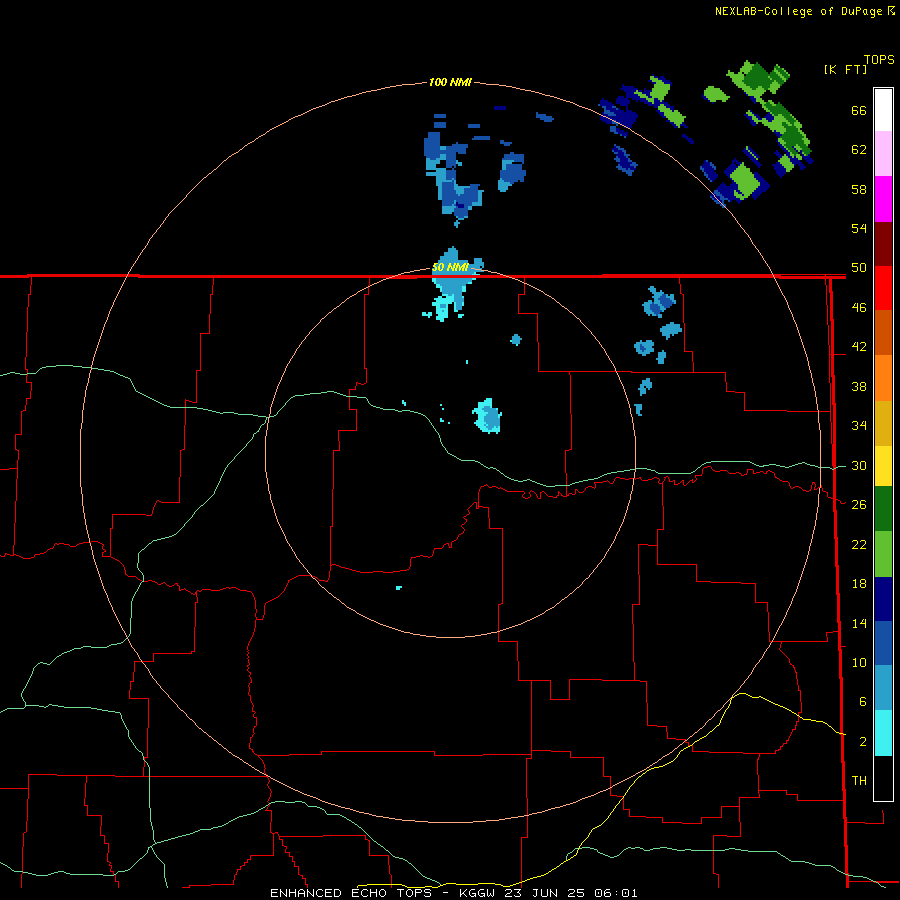Click the 46 value in legend scale
The image size is (900, 900).
(x=859, y=307)
